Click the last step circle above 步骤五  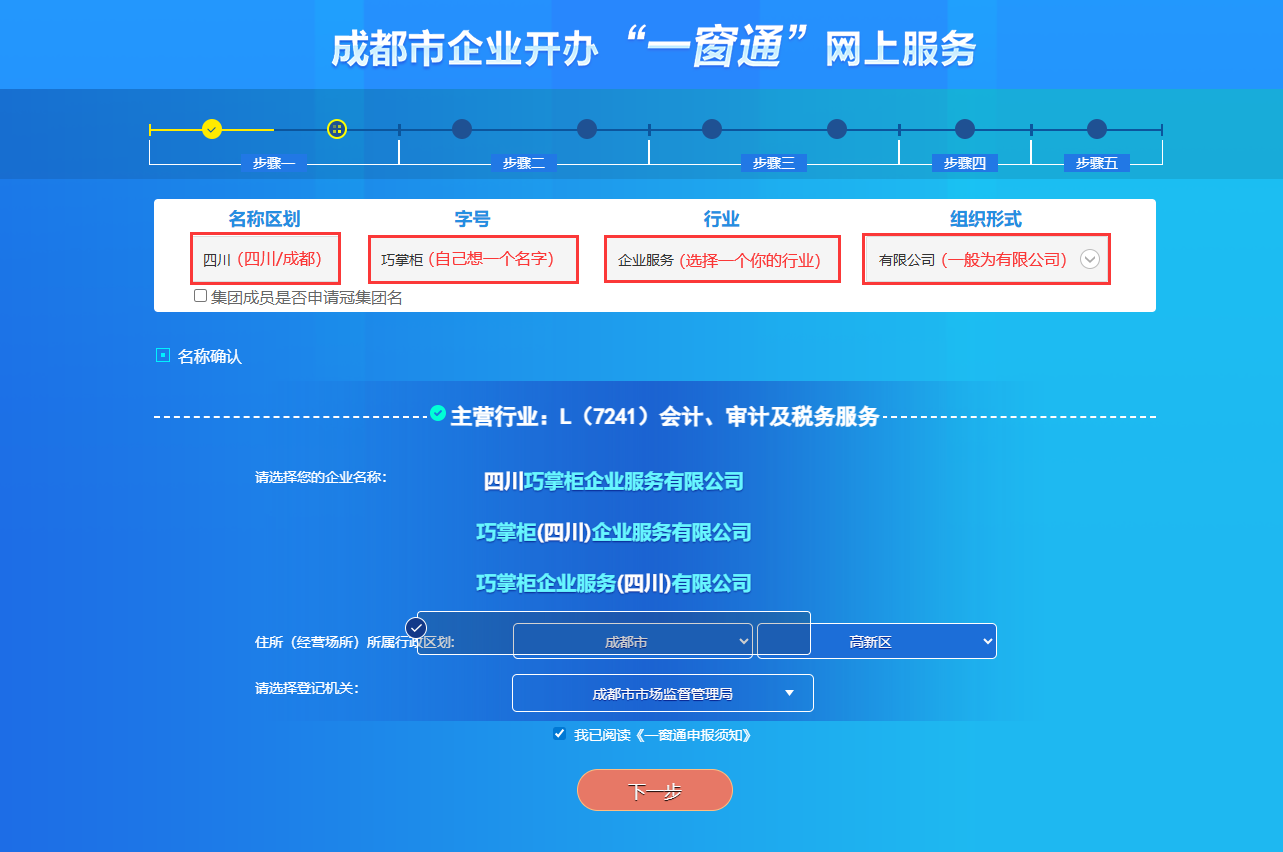1098,128
